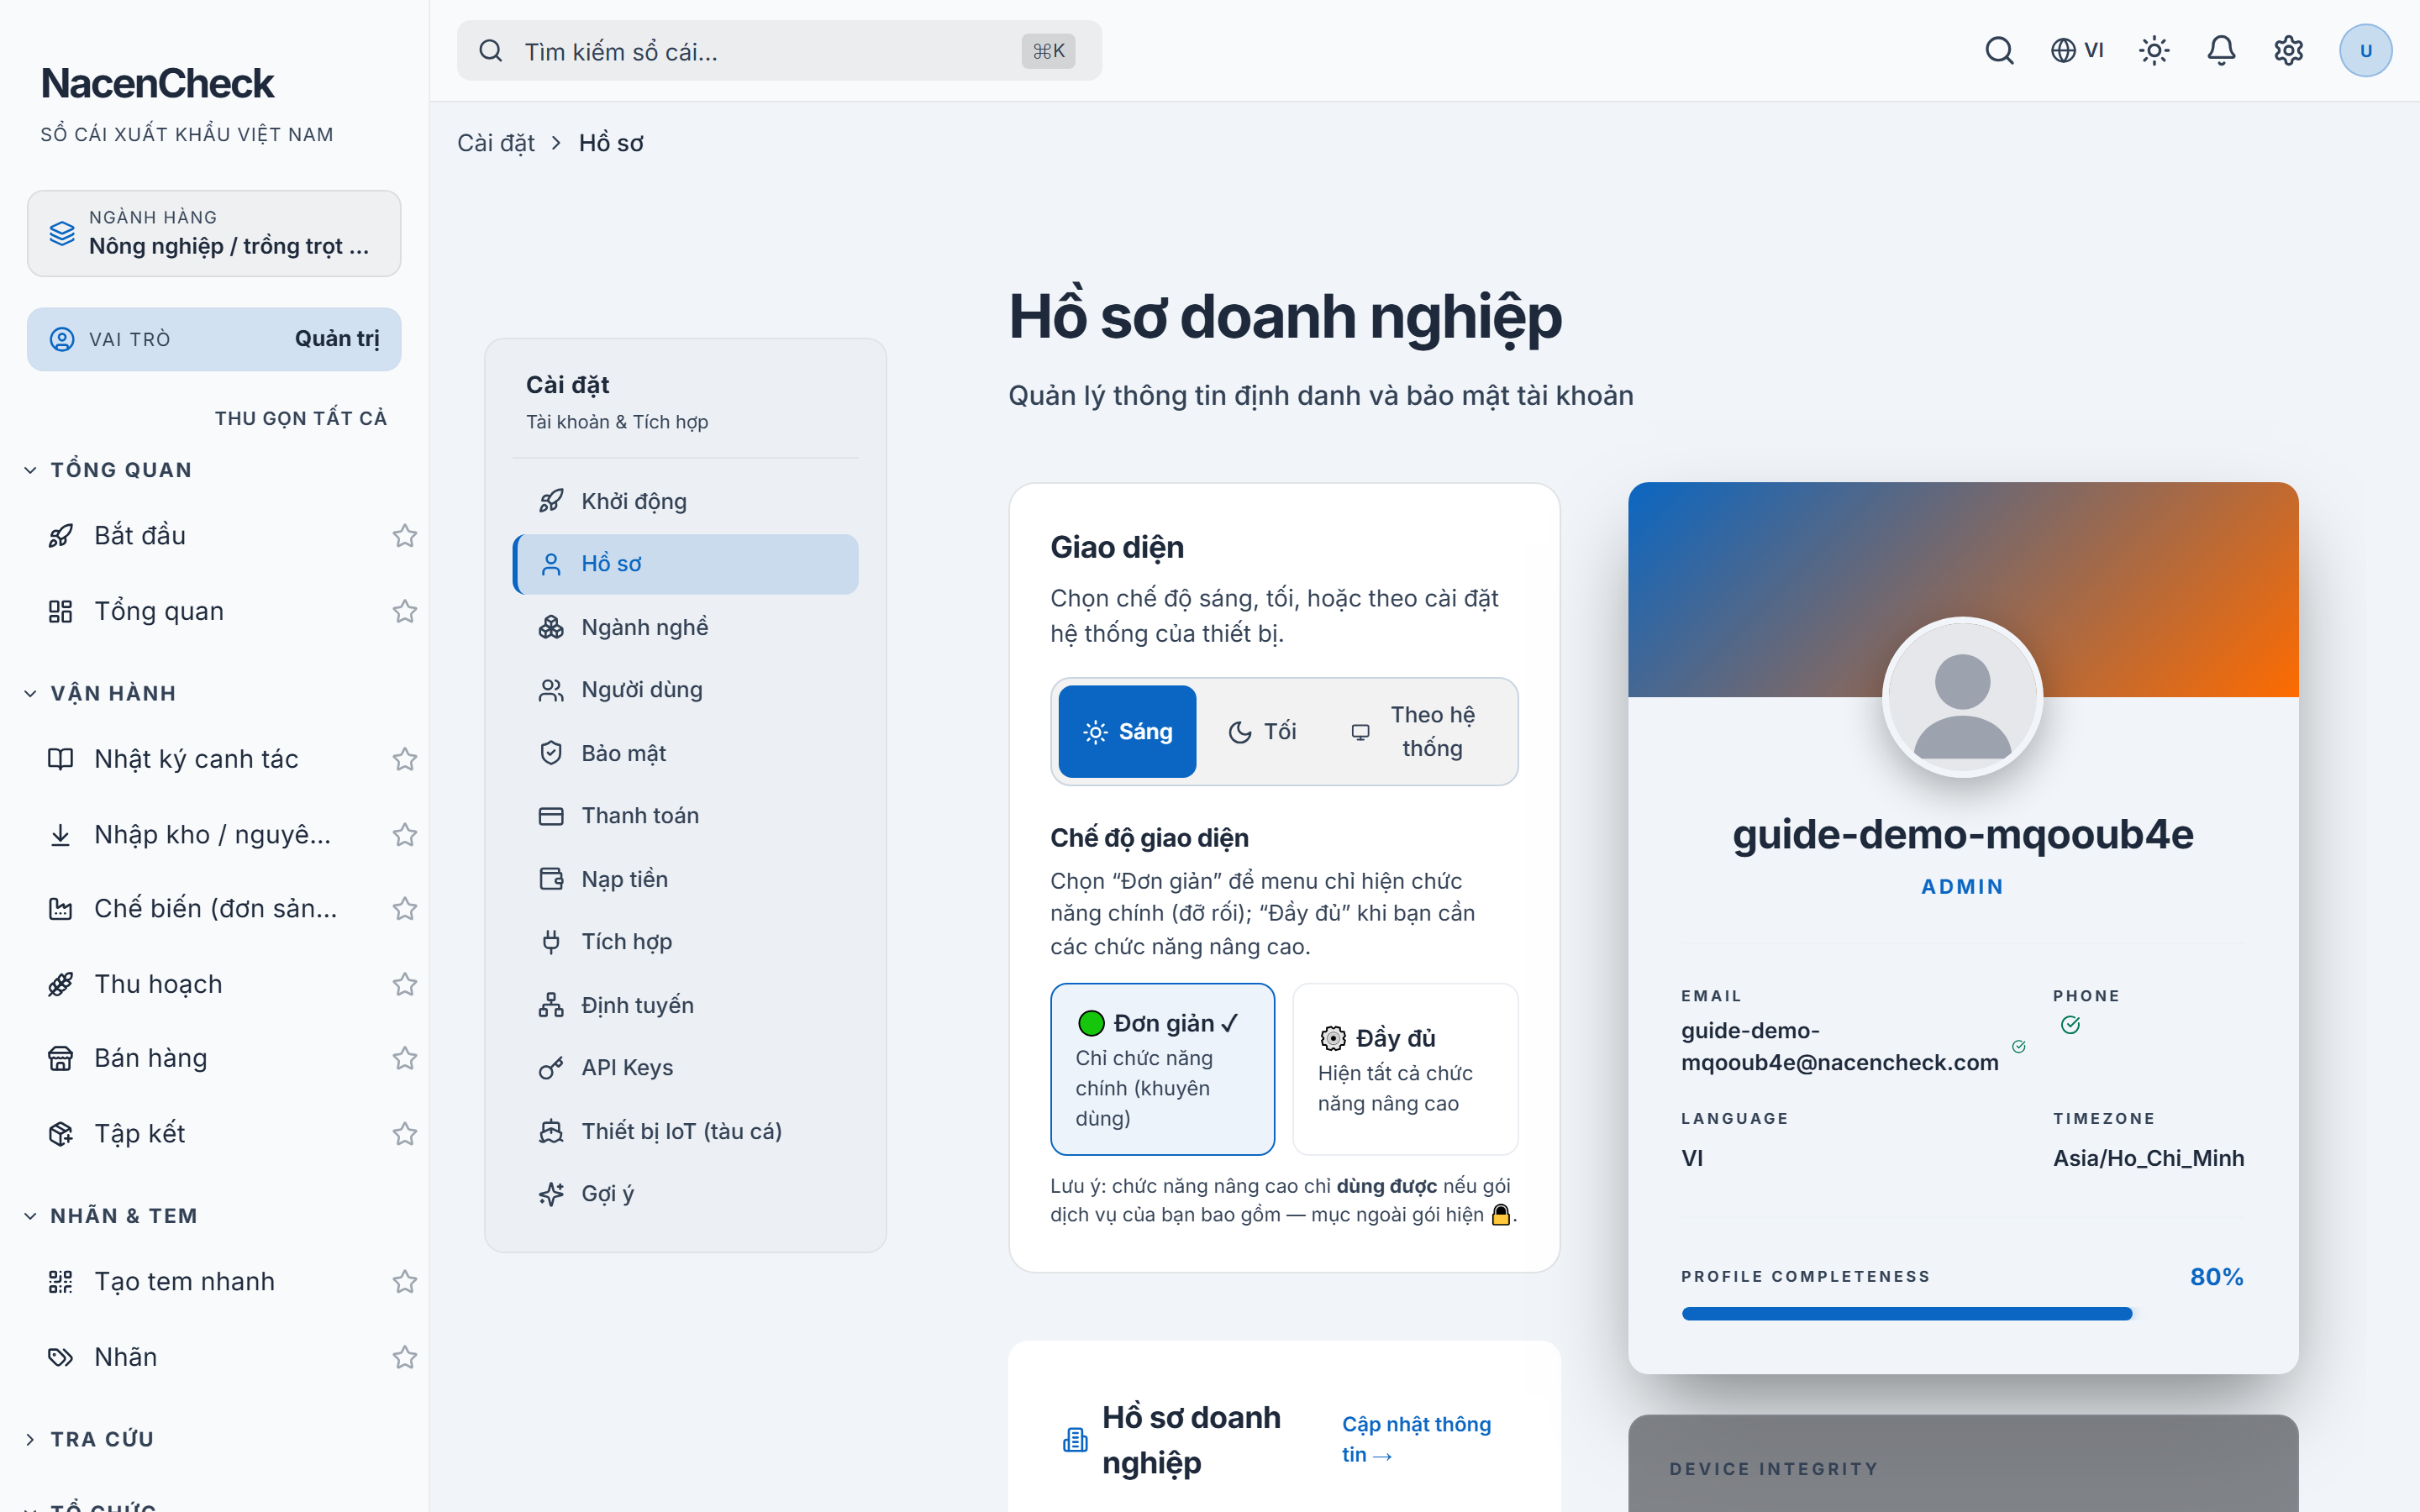Click the Thanh toán card icon
The width and height of the screenshot is (2420, 1512).
tap(551, 816)
